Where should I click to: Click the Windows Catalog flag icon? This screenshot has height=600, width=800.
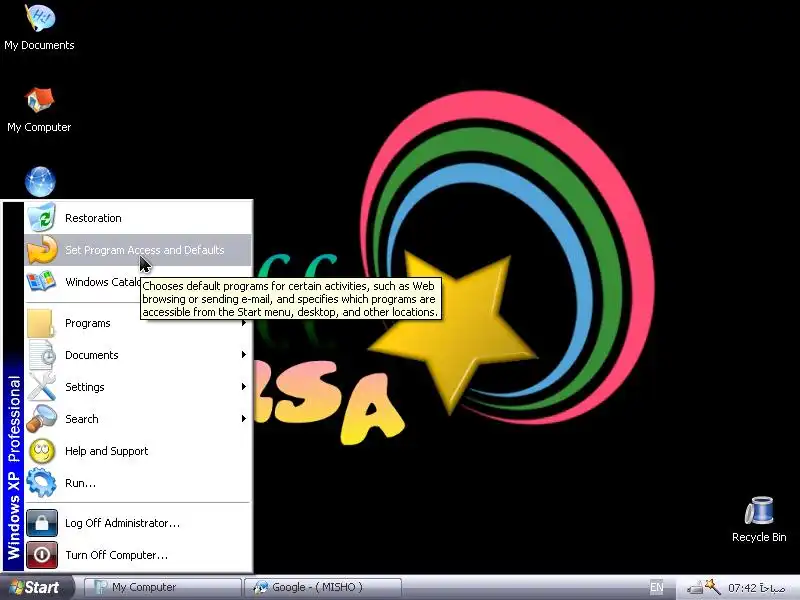41,282
